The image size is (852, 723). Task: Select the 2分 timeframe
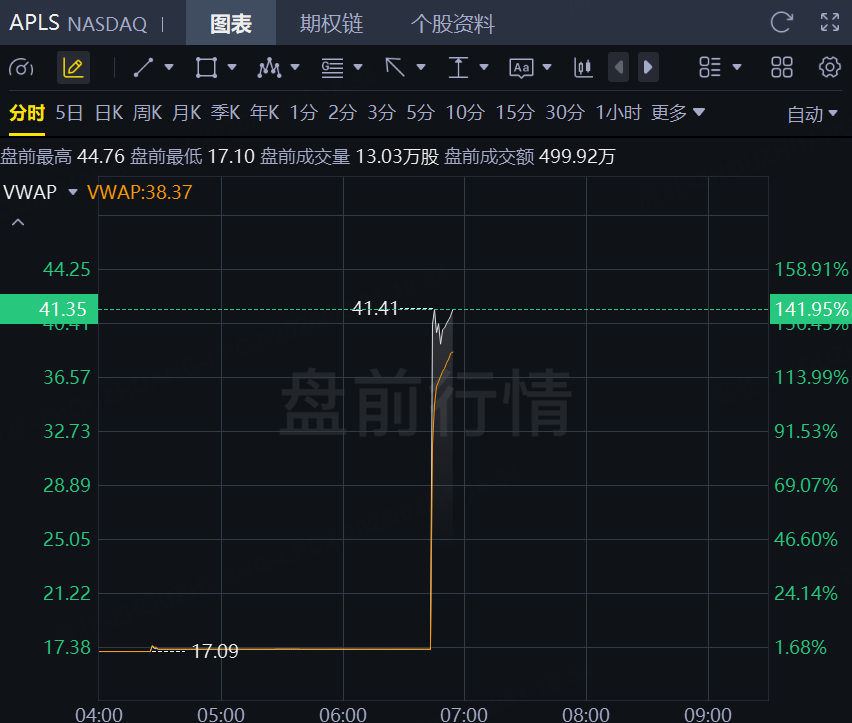coord(342,113)
